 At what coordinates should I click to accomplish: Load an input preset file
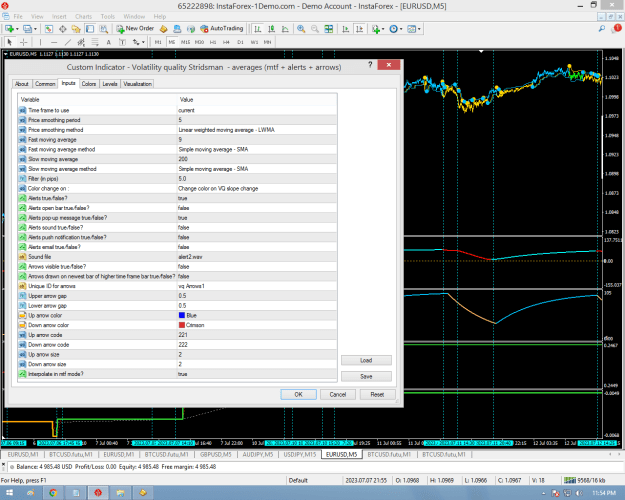click(366, 360)
